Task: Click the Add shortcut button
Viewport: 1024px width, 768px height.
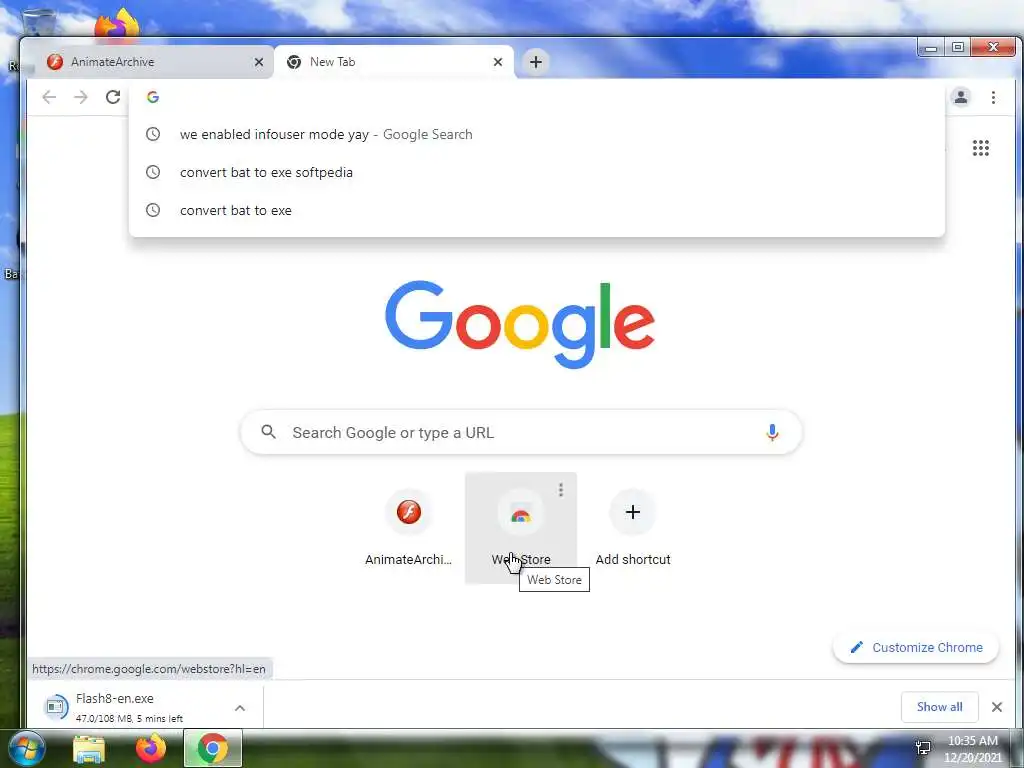Action: pos(632,528)
